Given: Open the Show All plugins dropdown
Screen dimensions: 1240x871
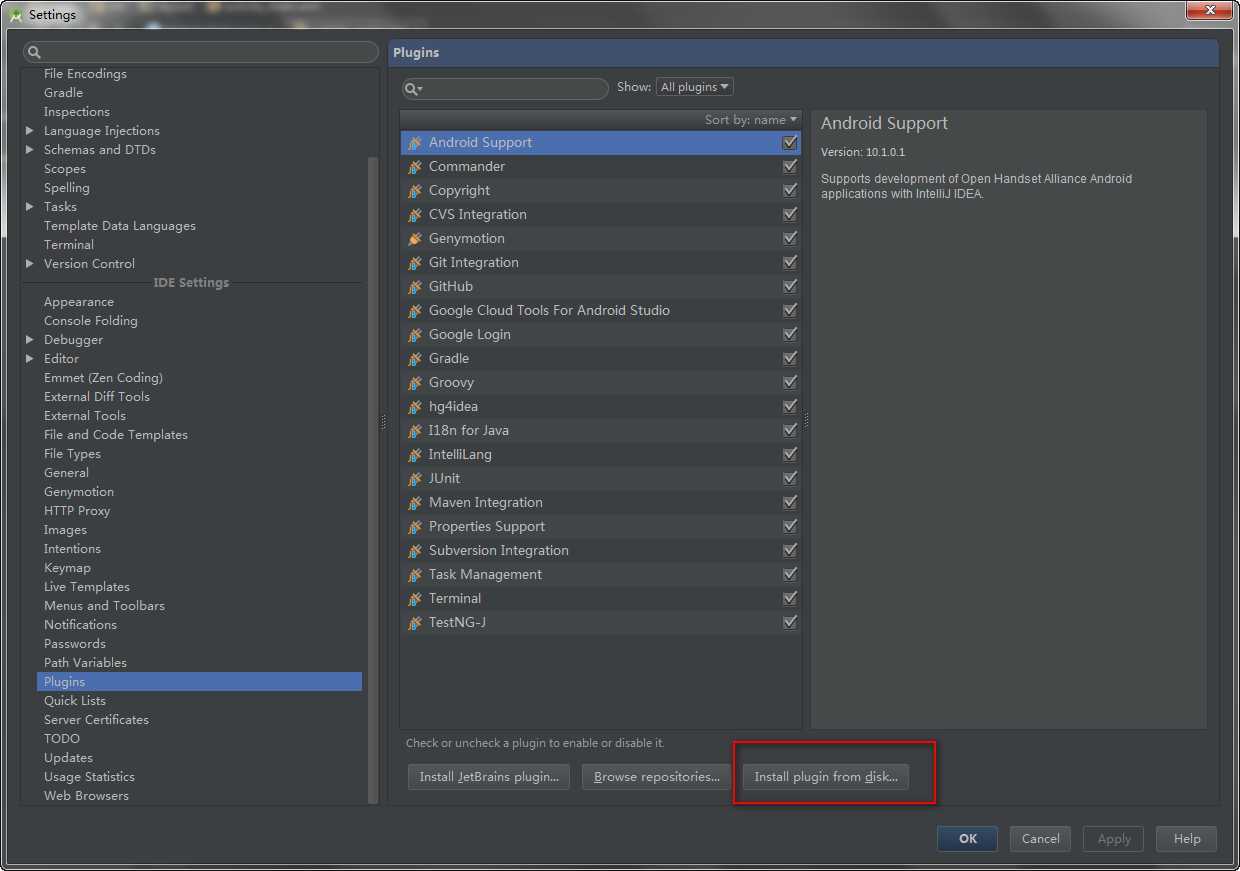Looking at the screenshot, I should click(695, 87).
